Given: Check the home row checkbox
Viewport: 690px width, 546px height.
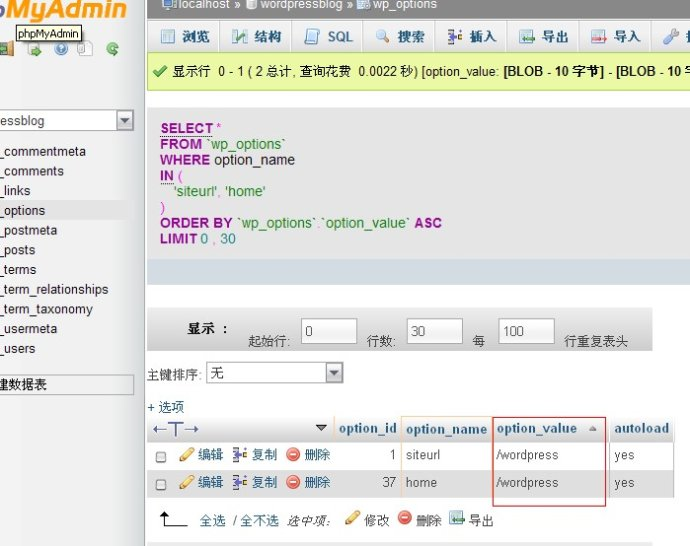Looking at the screenshot, I should [161, 484].
